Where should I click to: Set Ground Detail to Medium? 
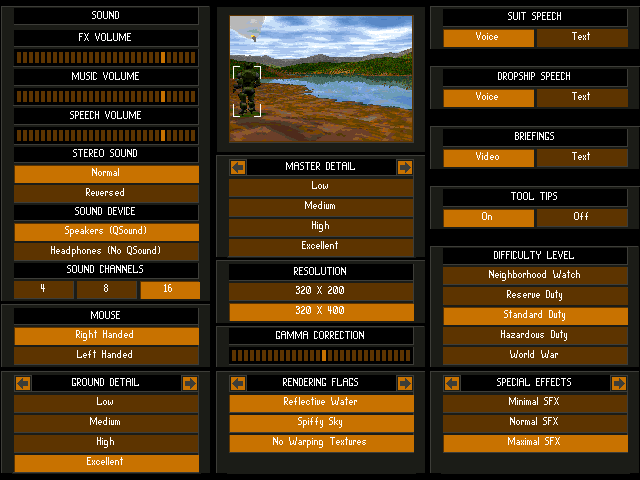[107, 423]
